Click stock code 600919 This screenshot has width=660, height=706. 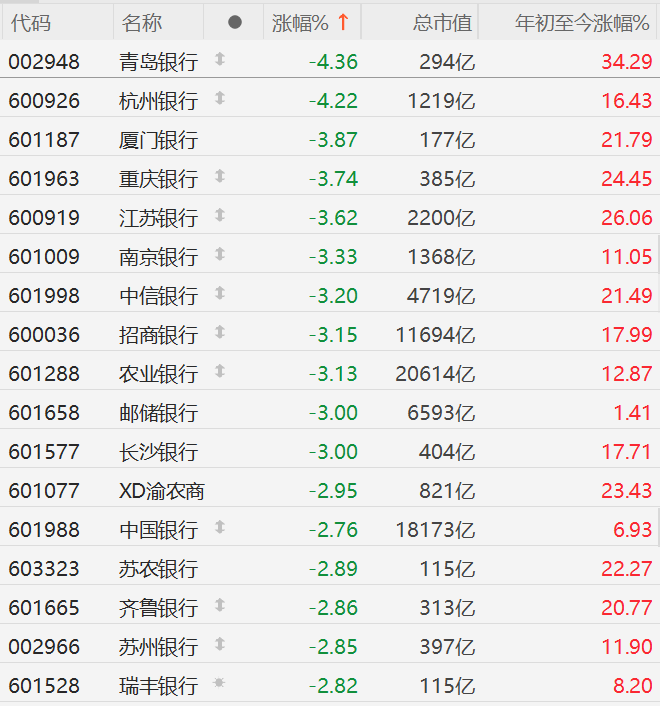click(44, 218)
